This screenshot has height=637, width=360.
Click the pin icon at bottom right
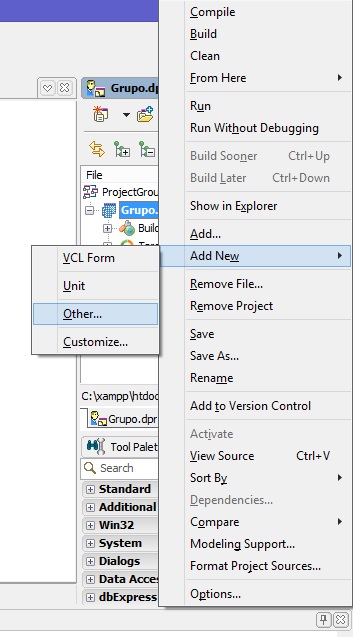pos(323,620)
